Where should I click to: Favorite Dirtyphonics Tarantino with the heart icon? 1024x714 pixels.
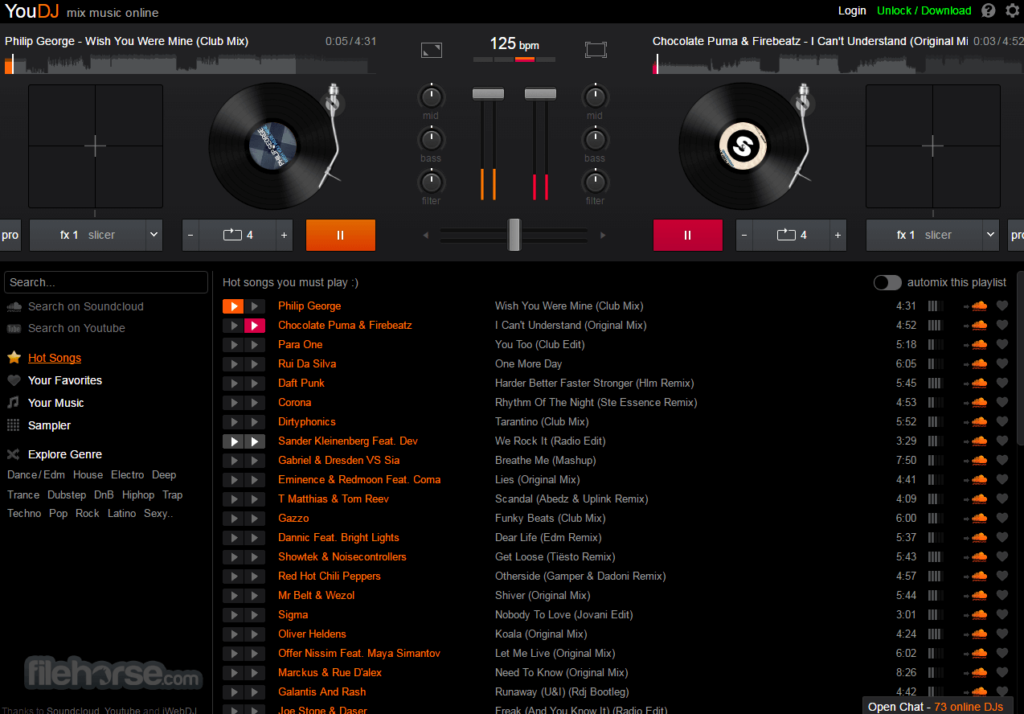[1002, 421]
